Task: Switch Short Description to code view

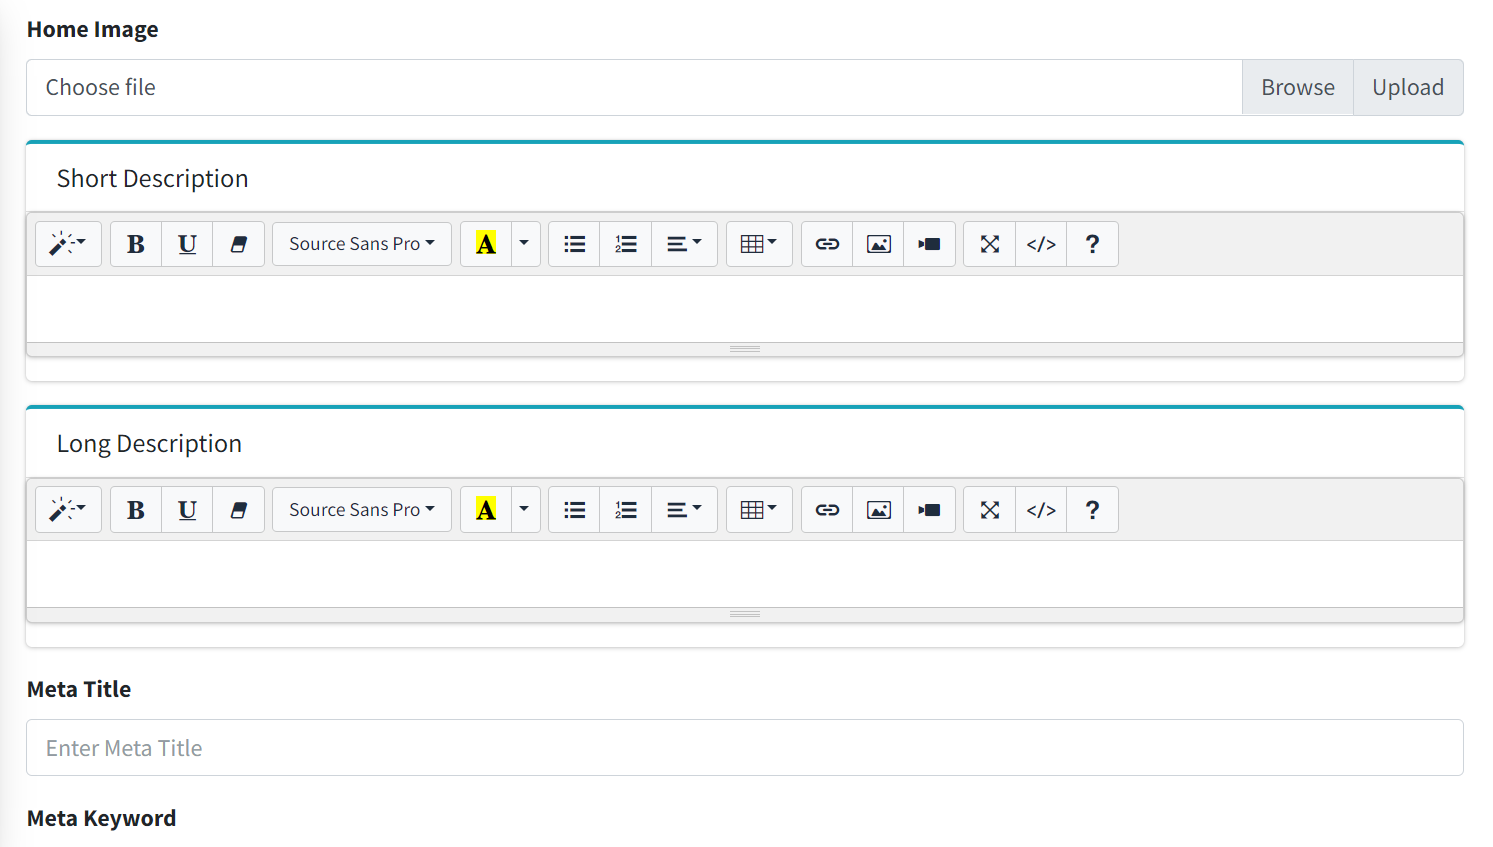Action: click(1041, 244)
